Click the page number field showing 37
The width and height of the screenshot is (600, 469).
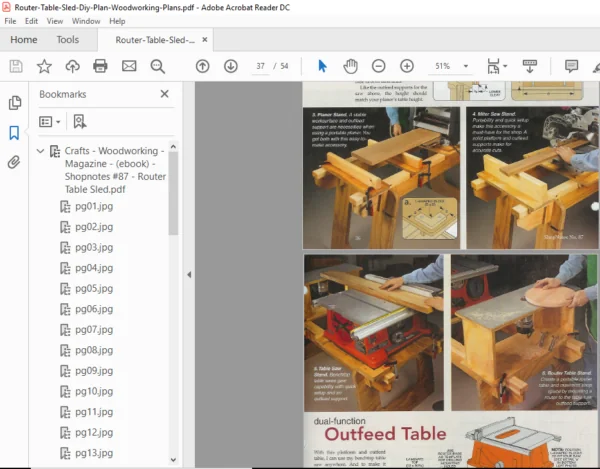[x=261, y=66]
